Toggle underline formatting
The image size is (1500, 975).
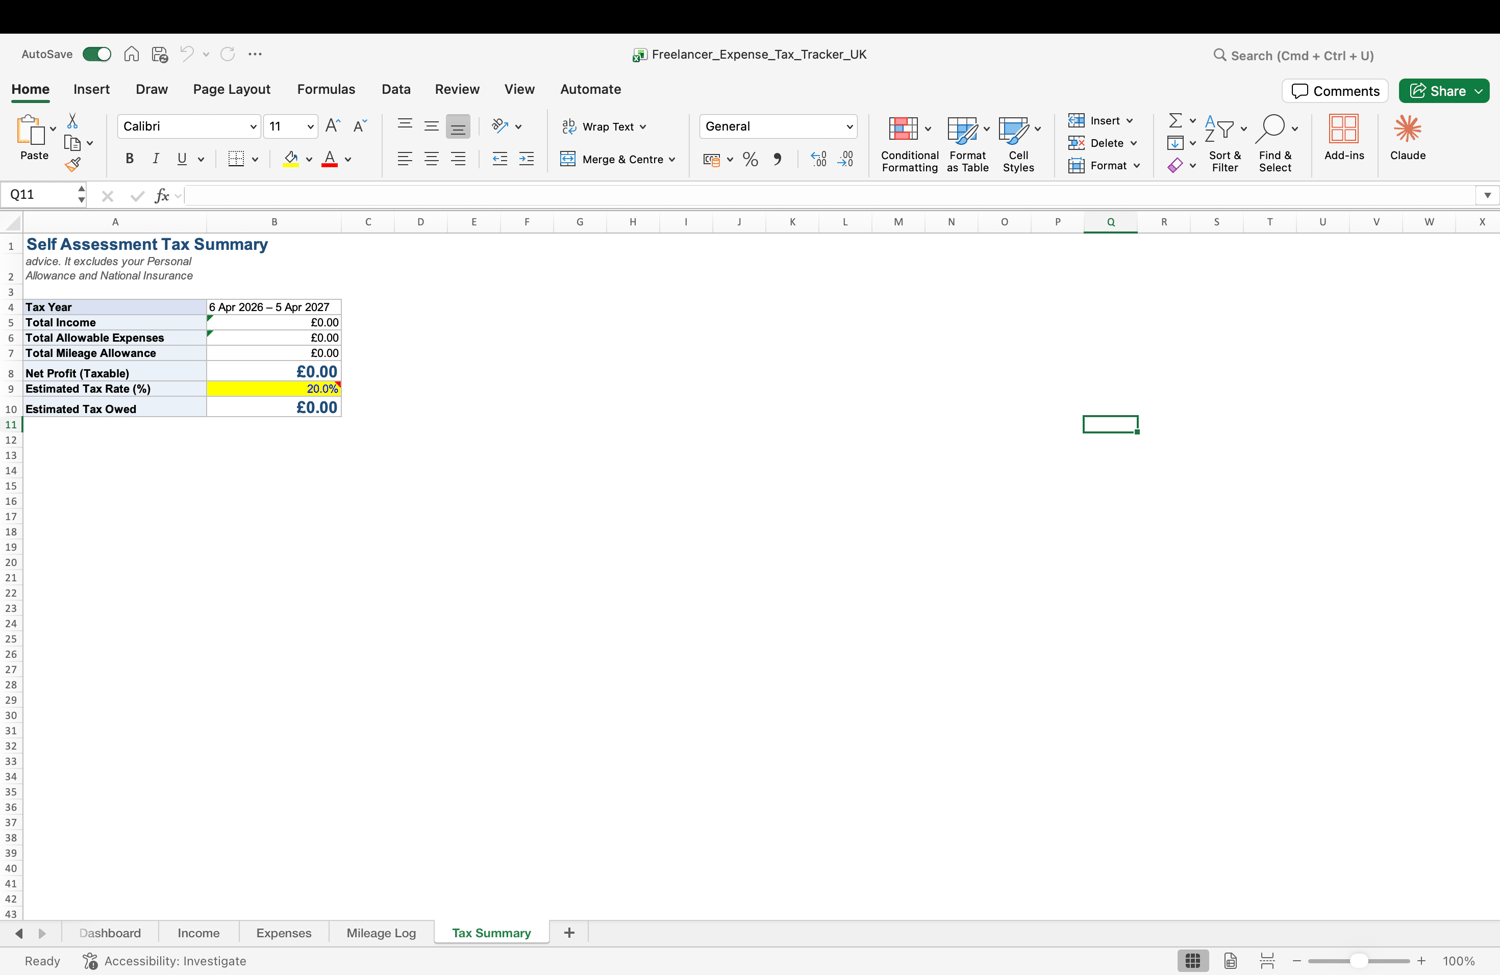click(x=182, y=159)
